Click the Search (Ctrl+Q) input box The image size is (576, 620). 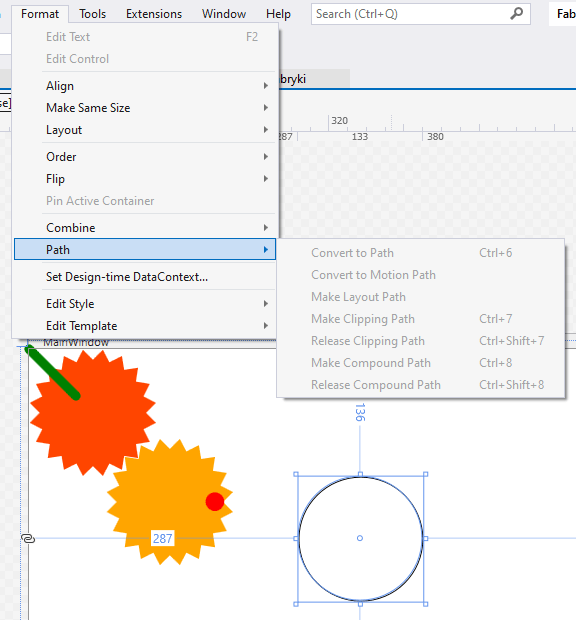pyautogui.click(x=421, y=14)
